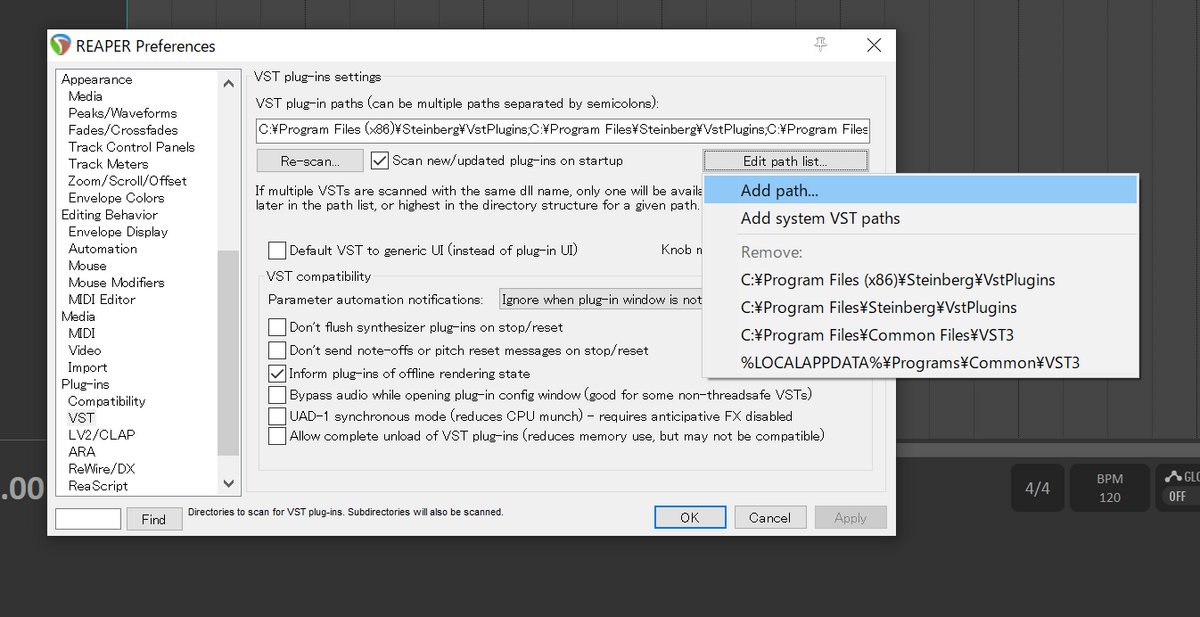
Task: Click the BPM 120 tempo box
Action: [x=1110, y=489]
